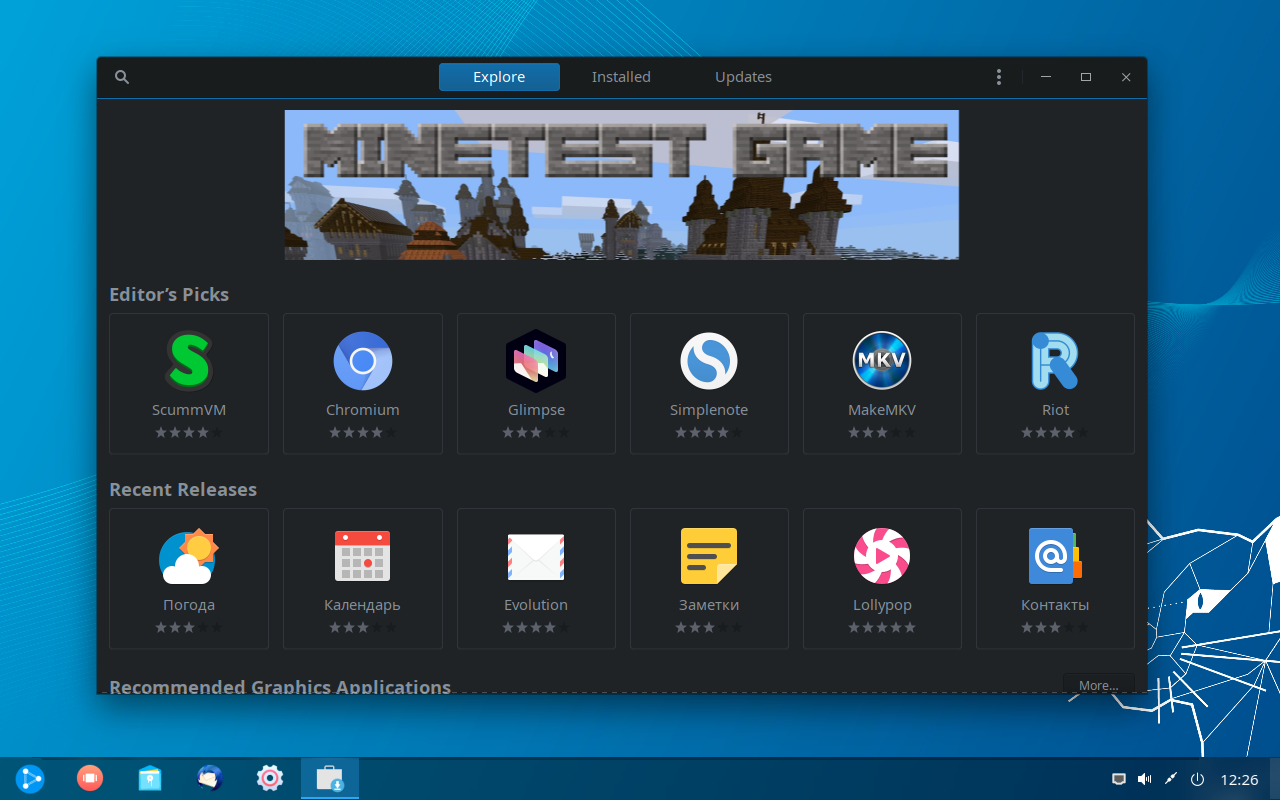This screenshot has width=1280, height=800.
Task: Open the Заметки notes app card
Action: tap(709, 579)
